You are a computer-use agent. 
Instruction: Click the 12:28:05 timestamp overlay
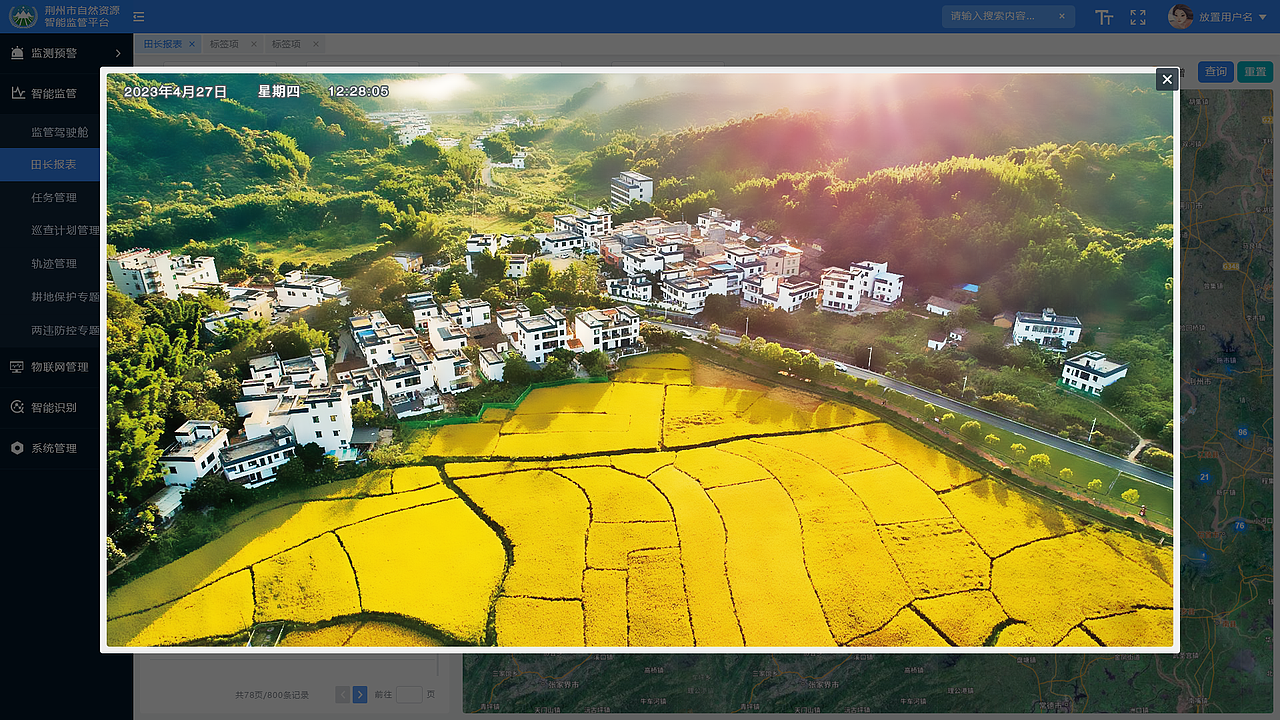point(358,91)
